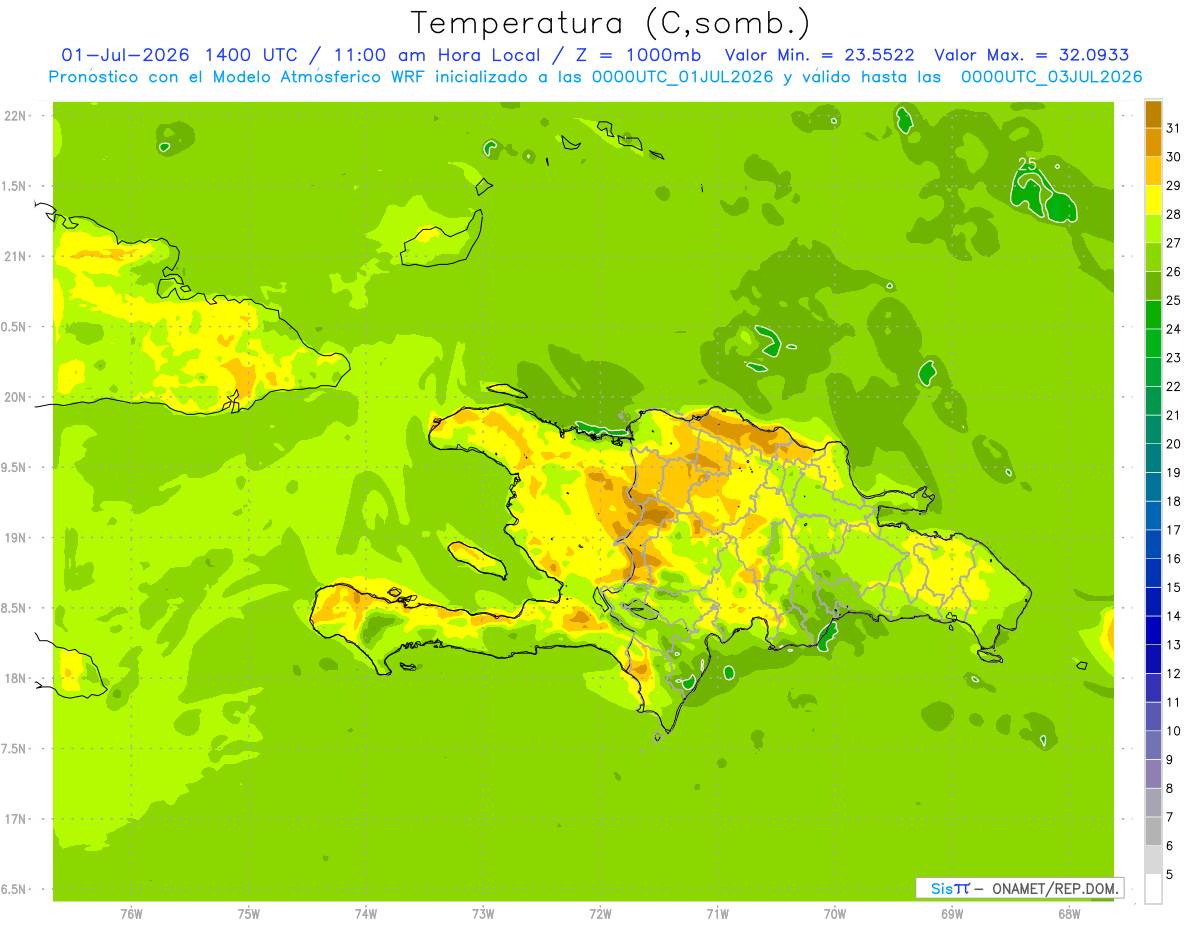Click "11:00 am Hora Local" text

coord(437,55)
